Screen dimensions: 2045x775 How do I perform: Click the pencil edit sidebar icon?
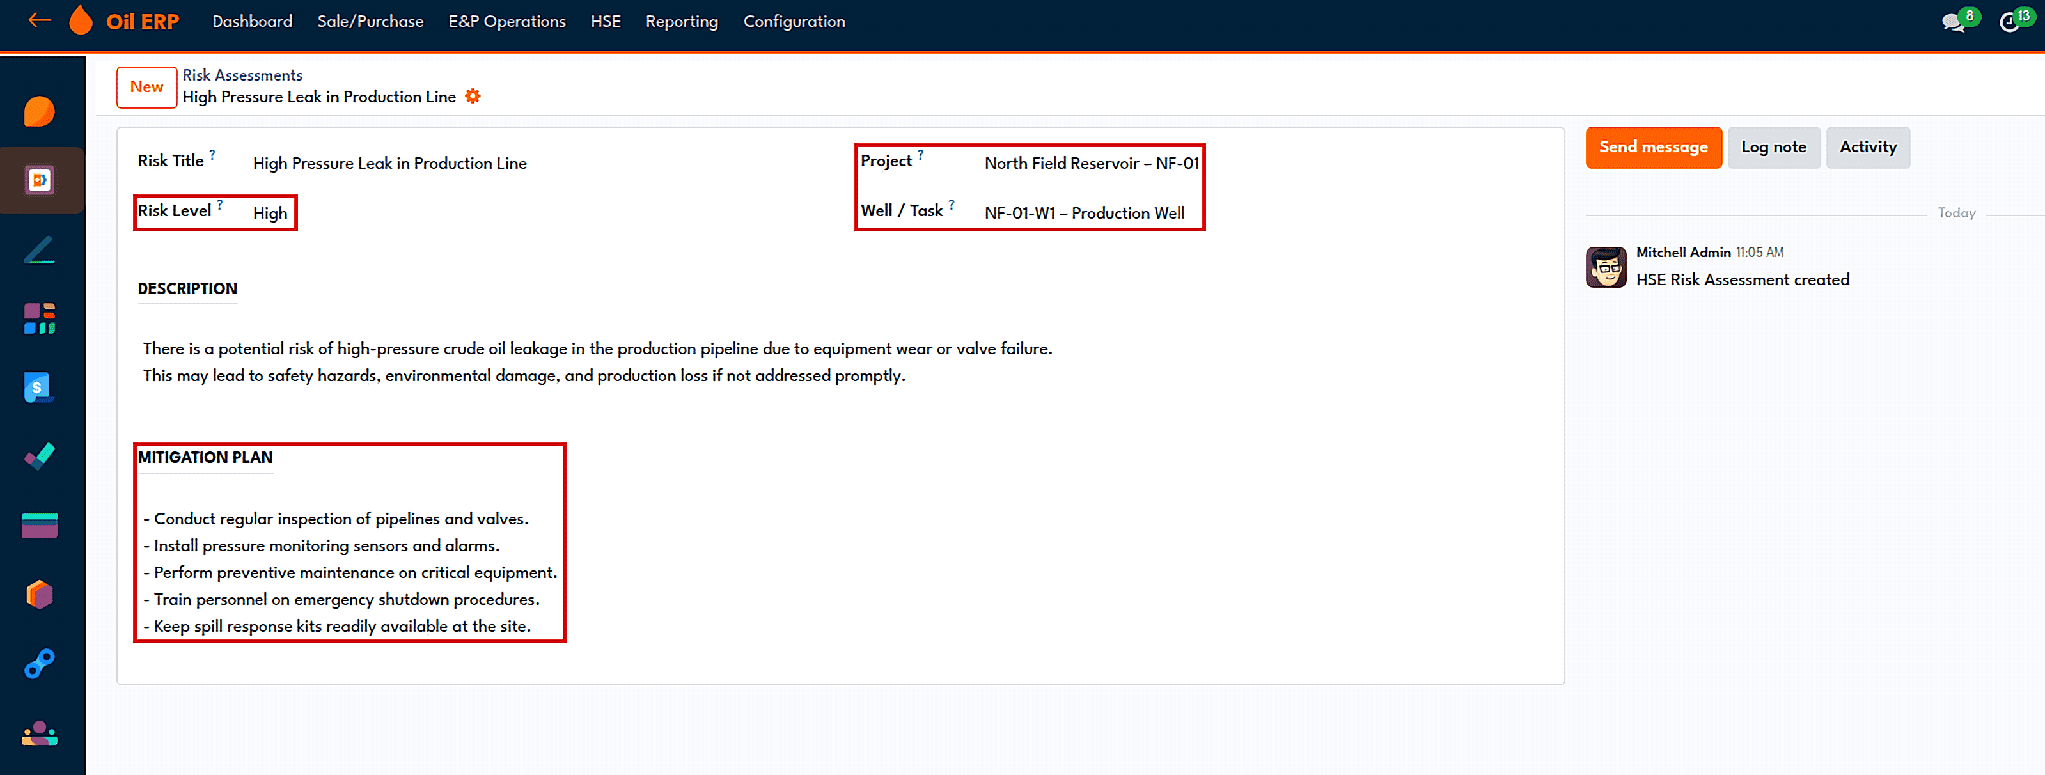[x=40, y=249]
